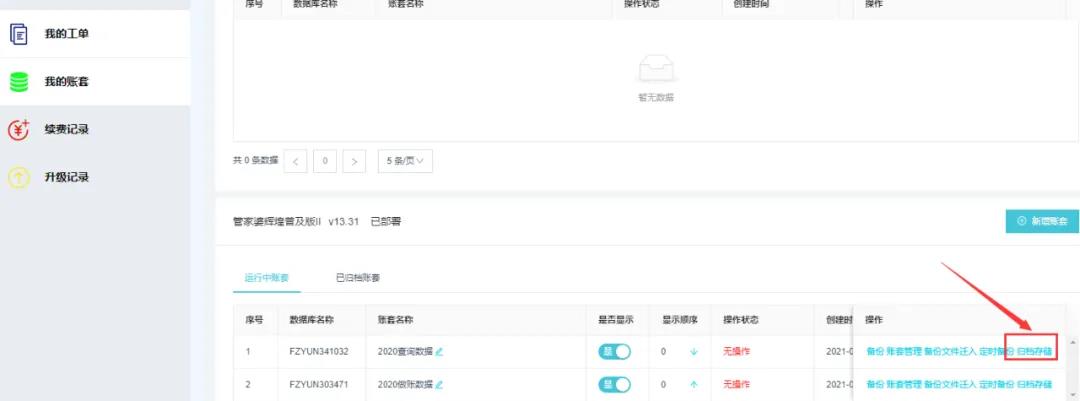1080x401 pixels.
Task: Click the green database icon for 我的账套
Action: (18, 82)
